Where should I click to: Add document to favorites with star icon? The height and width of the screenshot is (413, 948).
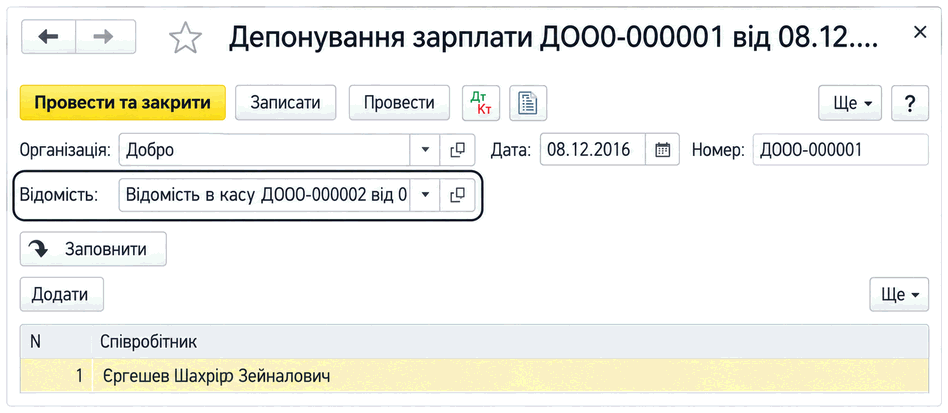185,37
